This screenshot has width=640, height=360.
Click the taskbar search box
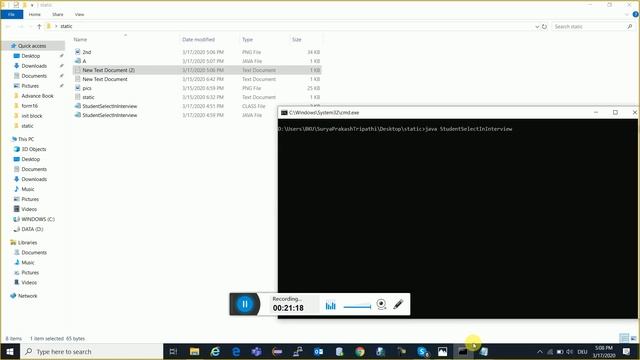(x=91, y=351)
